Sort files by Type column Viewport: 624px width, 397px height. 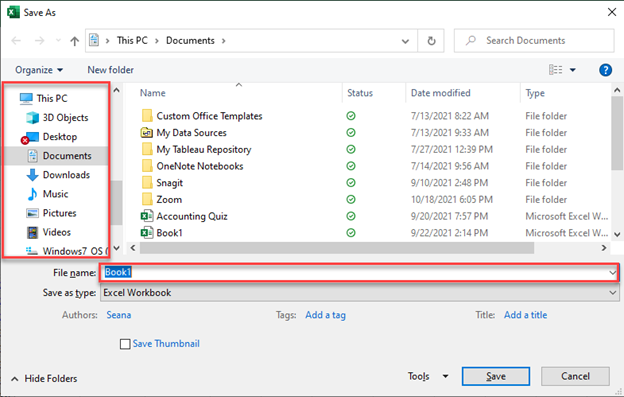pos(535,93)
